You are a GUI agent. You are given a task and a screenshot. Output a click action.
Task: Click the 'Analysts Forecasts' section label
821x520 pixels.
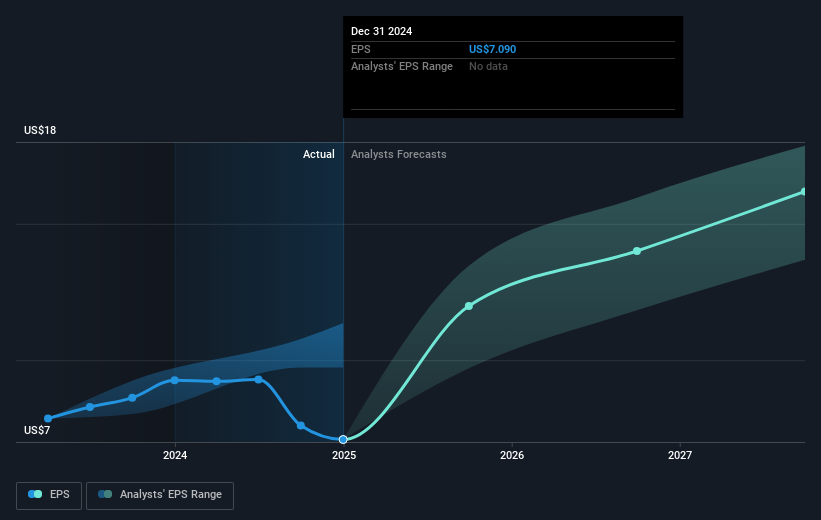[x=398, y=154]
